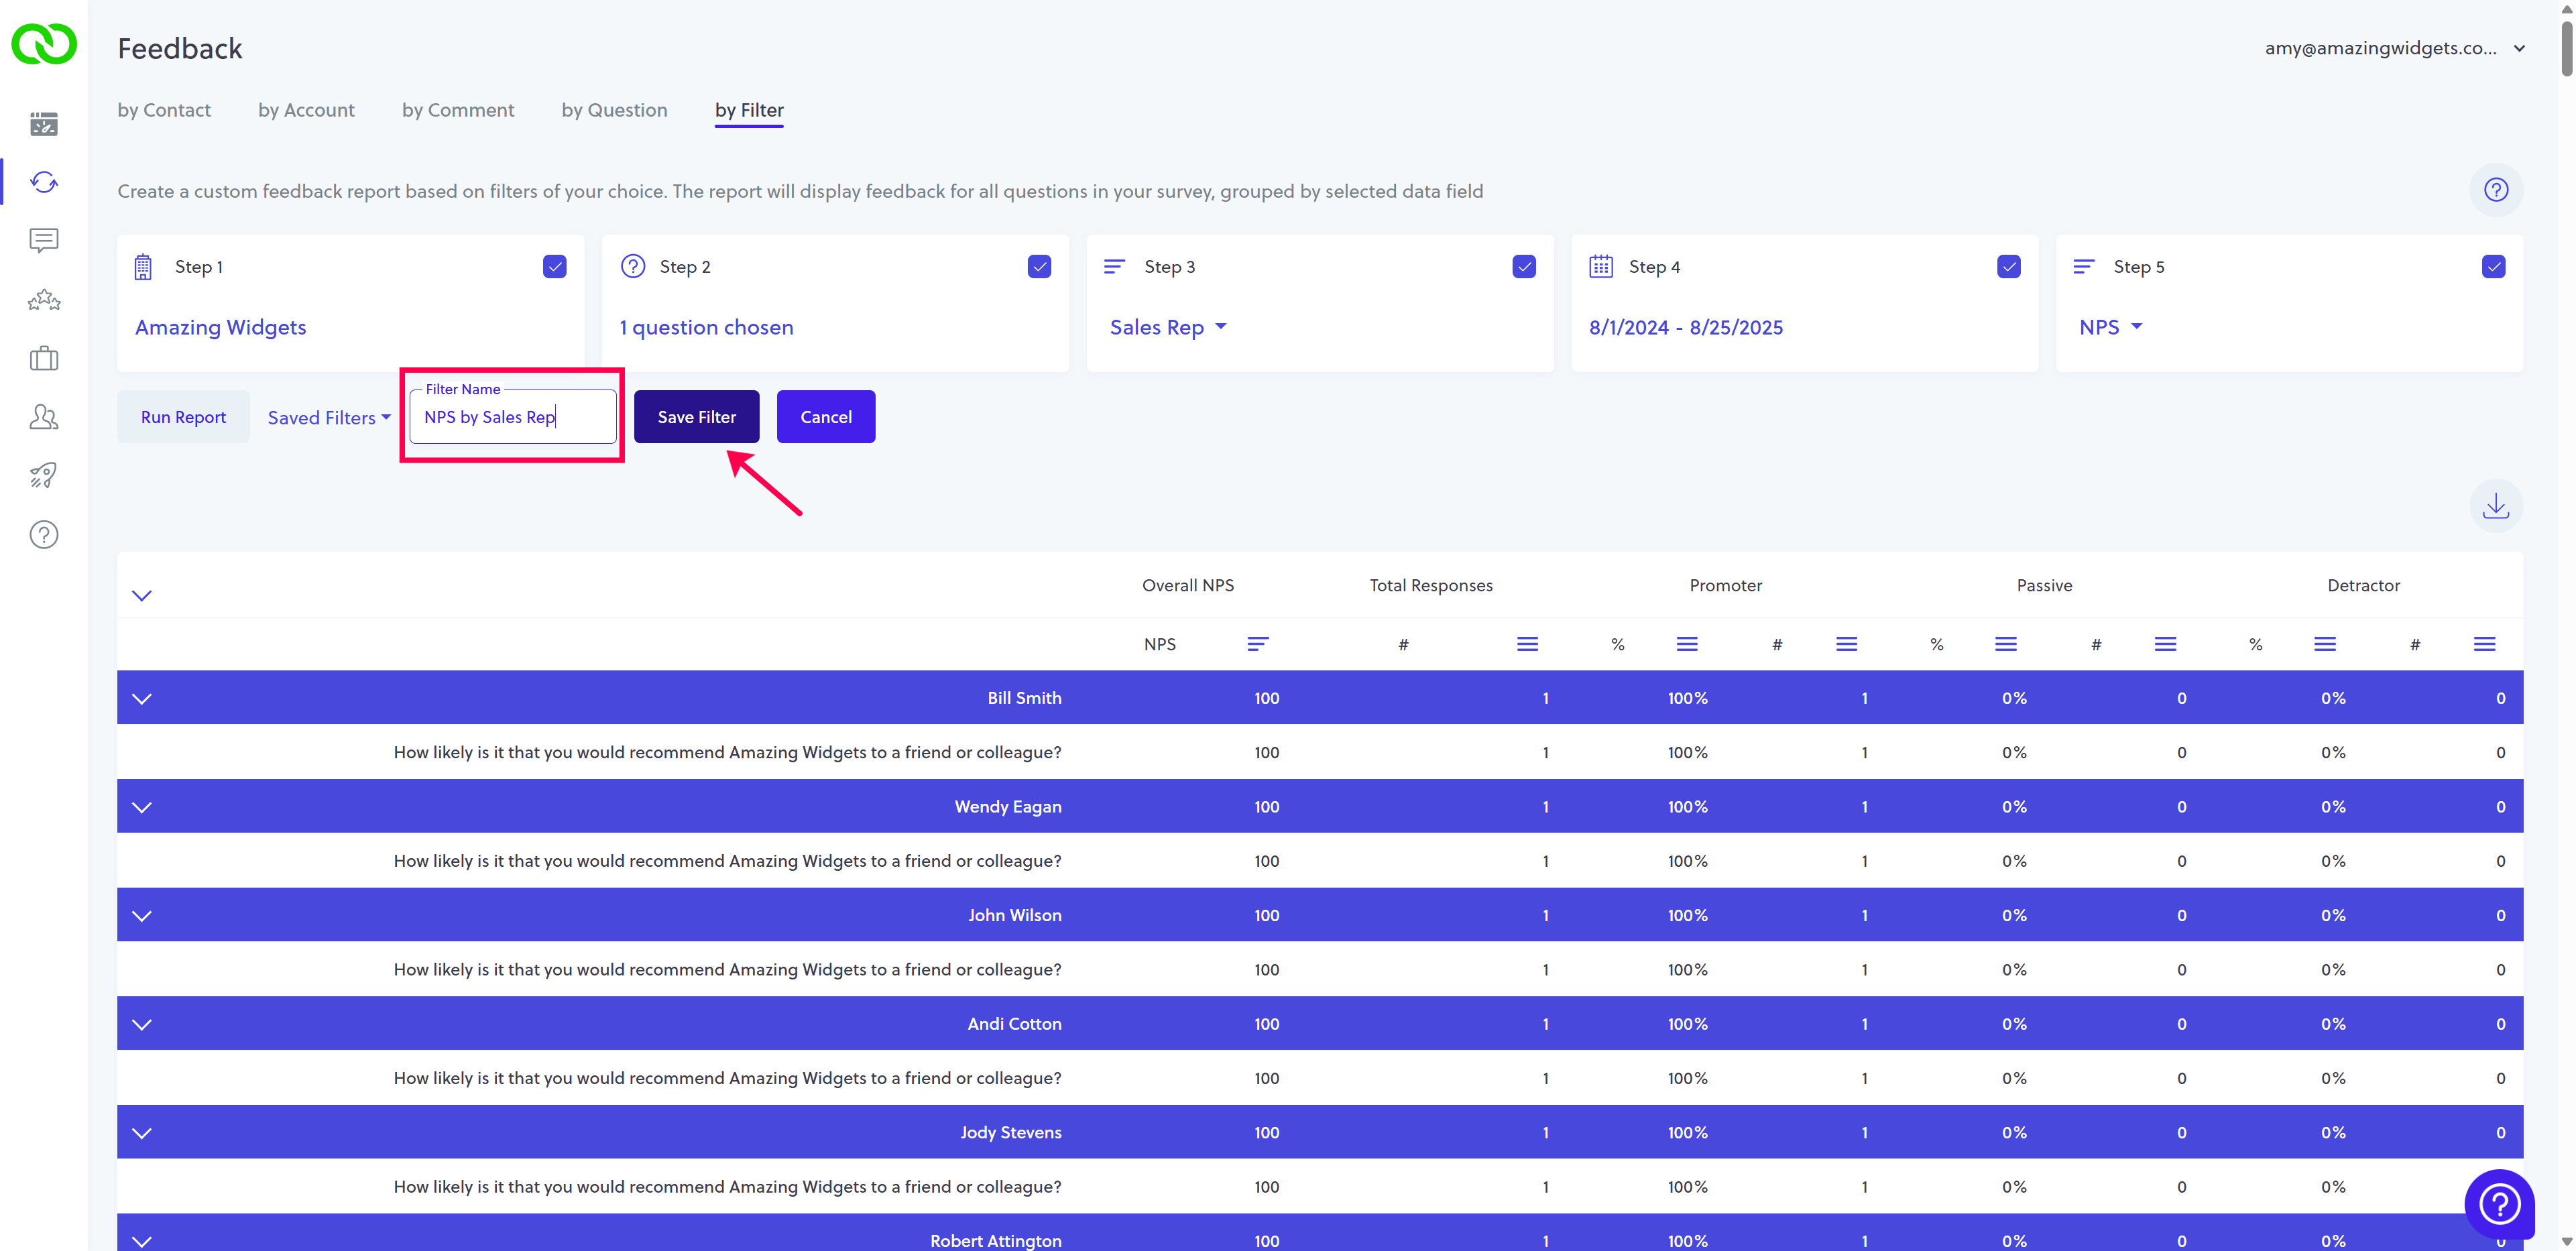Open the feedback loop icon in sidebar
The image size is (2576, 1251).
tap(44, 182)
